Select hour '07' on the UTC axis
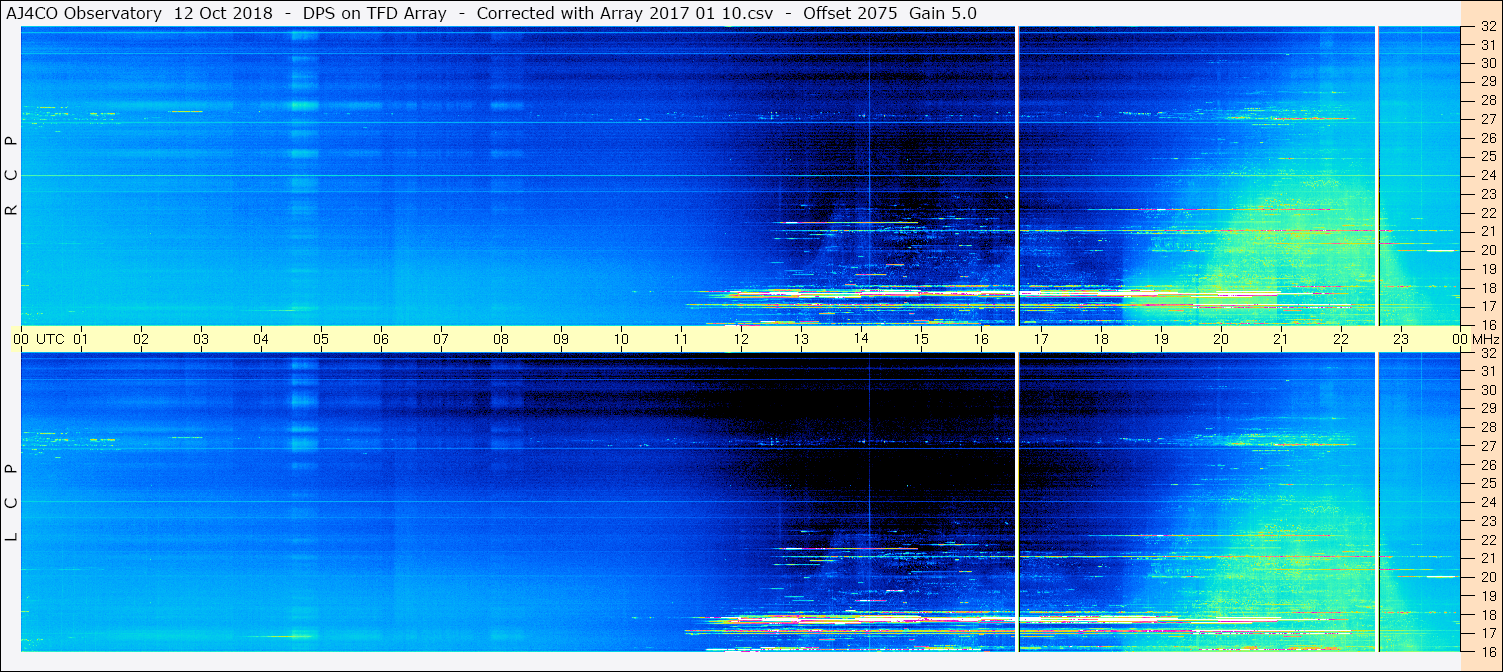 441,339
